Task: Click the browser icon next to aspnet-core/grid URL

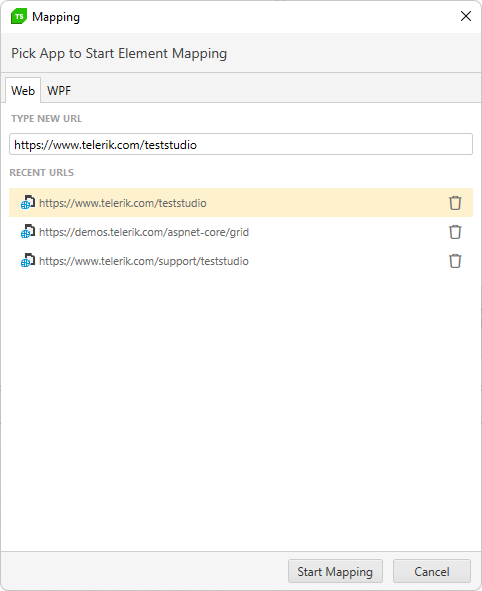Action: coord(28,231)
